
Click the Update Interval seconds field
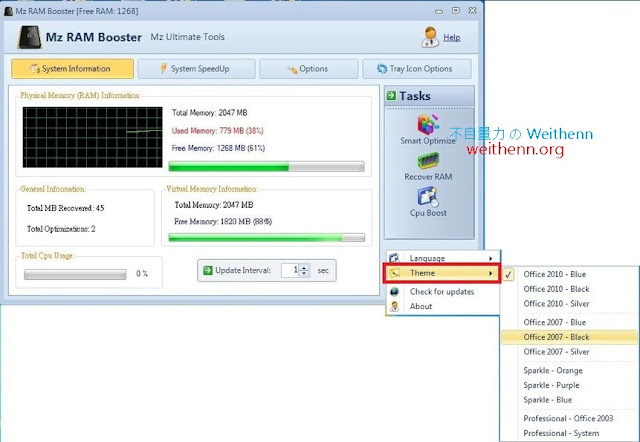tap(291, 270)
